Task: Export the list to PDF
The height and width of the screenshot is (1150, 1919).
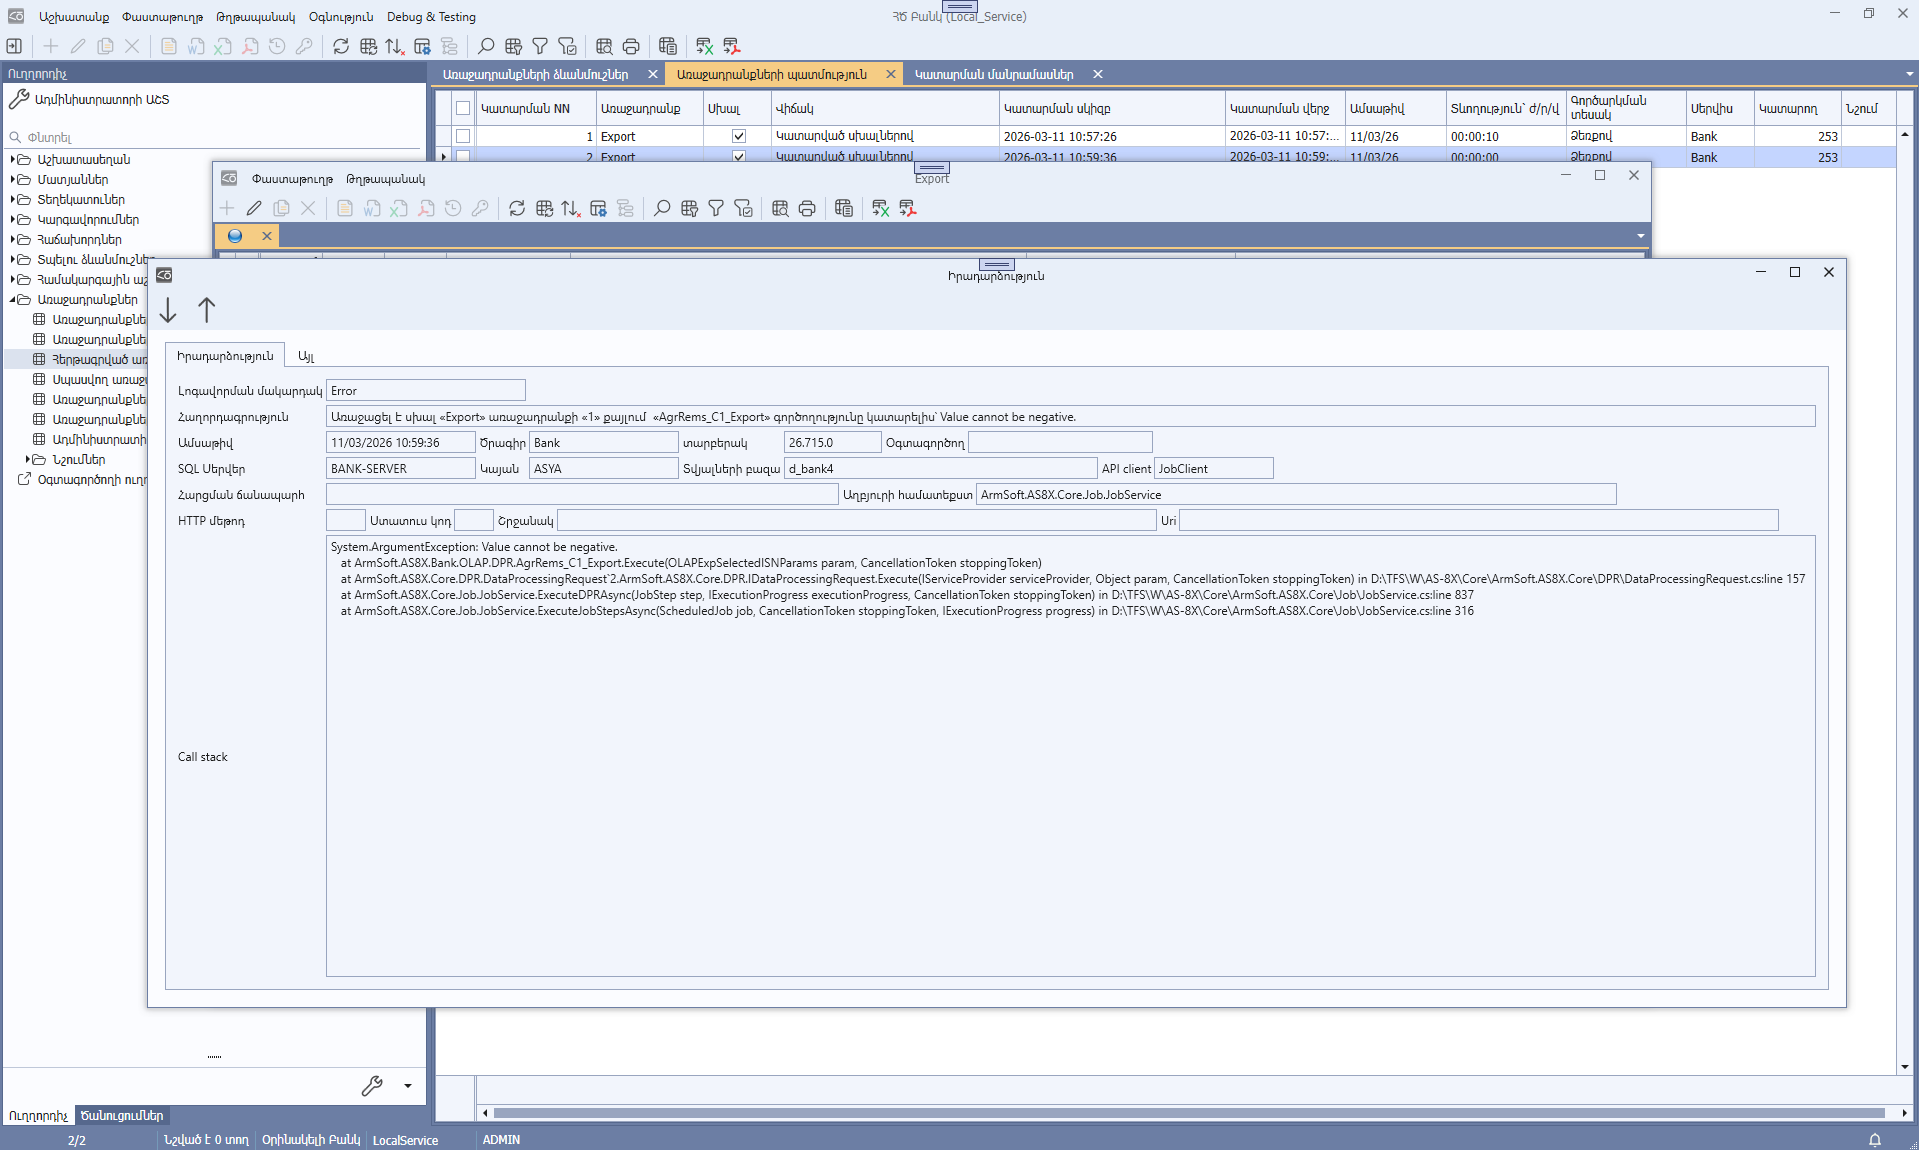Action: point(731,46)
